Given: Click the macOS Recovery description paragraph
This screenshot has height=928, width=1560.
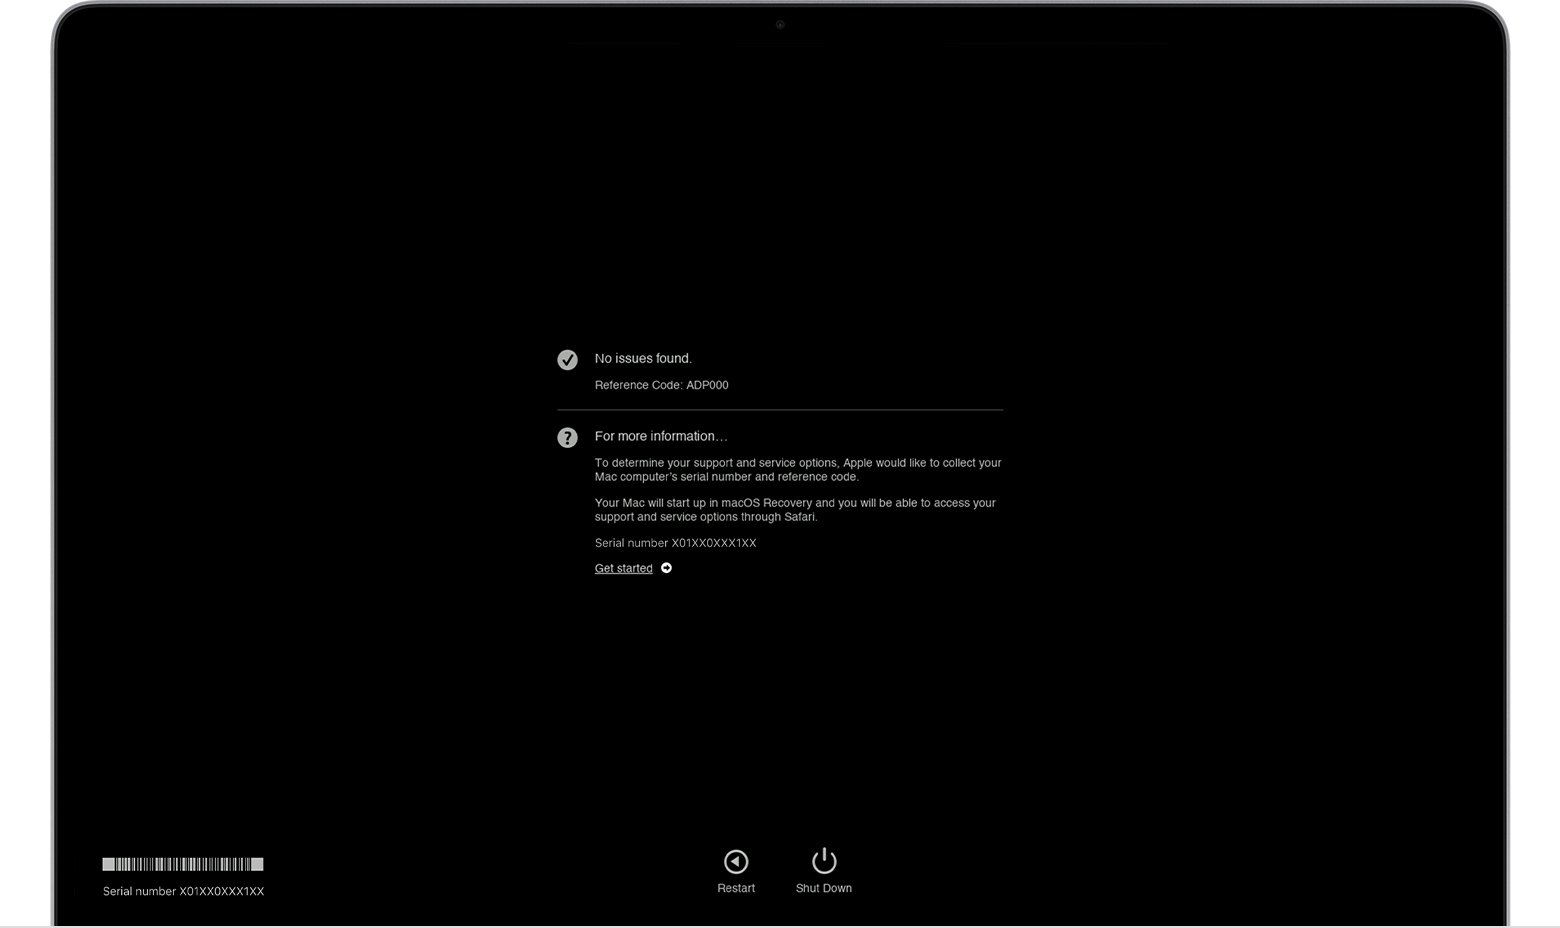Looking at the screenshot, I should (x=795, y=510).
